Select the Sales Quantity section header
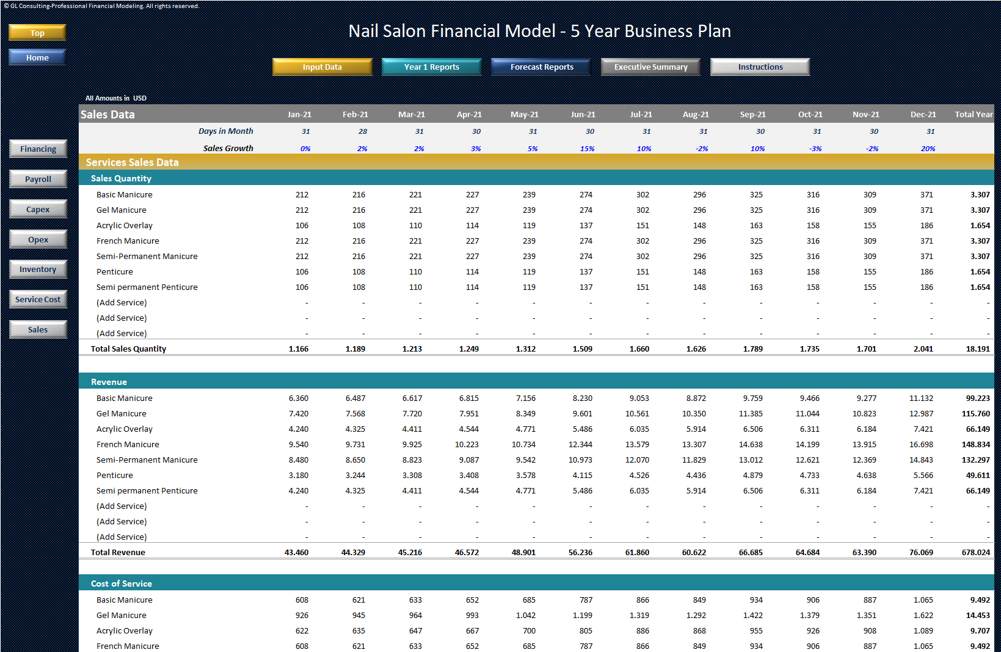The image size is (1001, 652). point(536,178)
